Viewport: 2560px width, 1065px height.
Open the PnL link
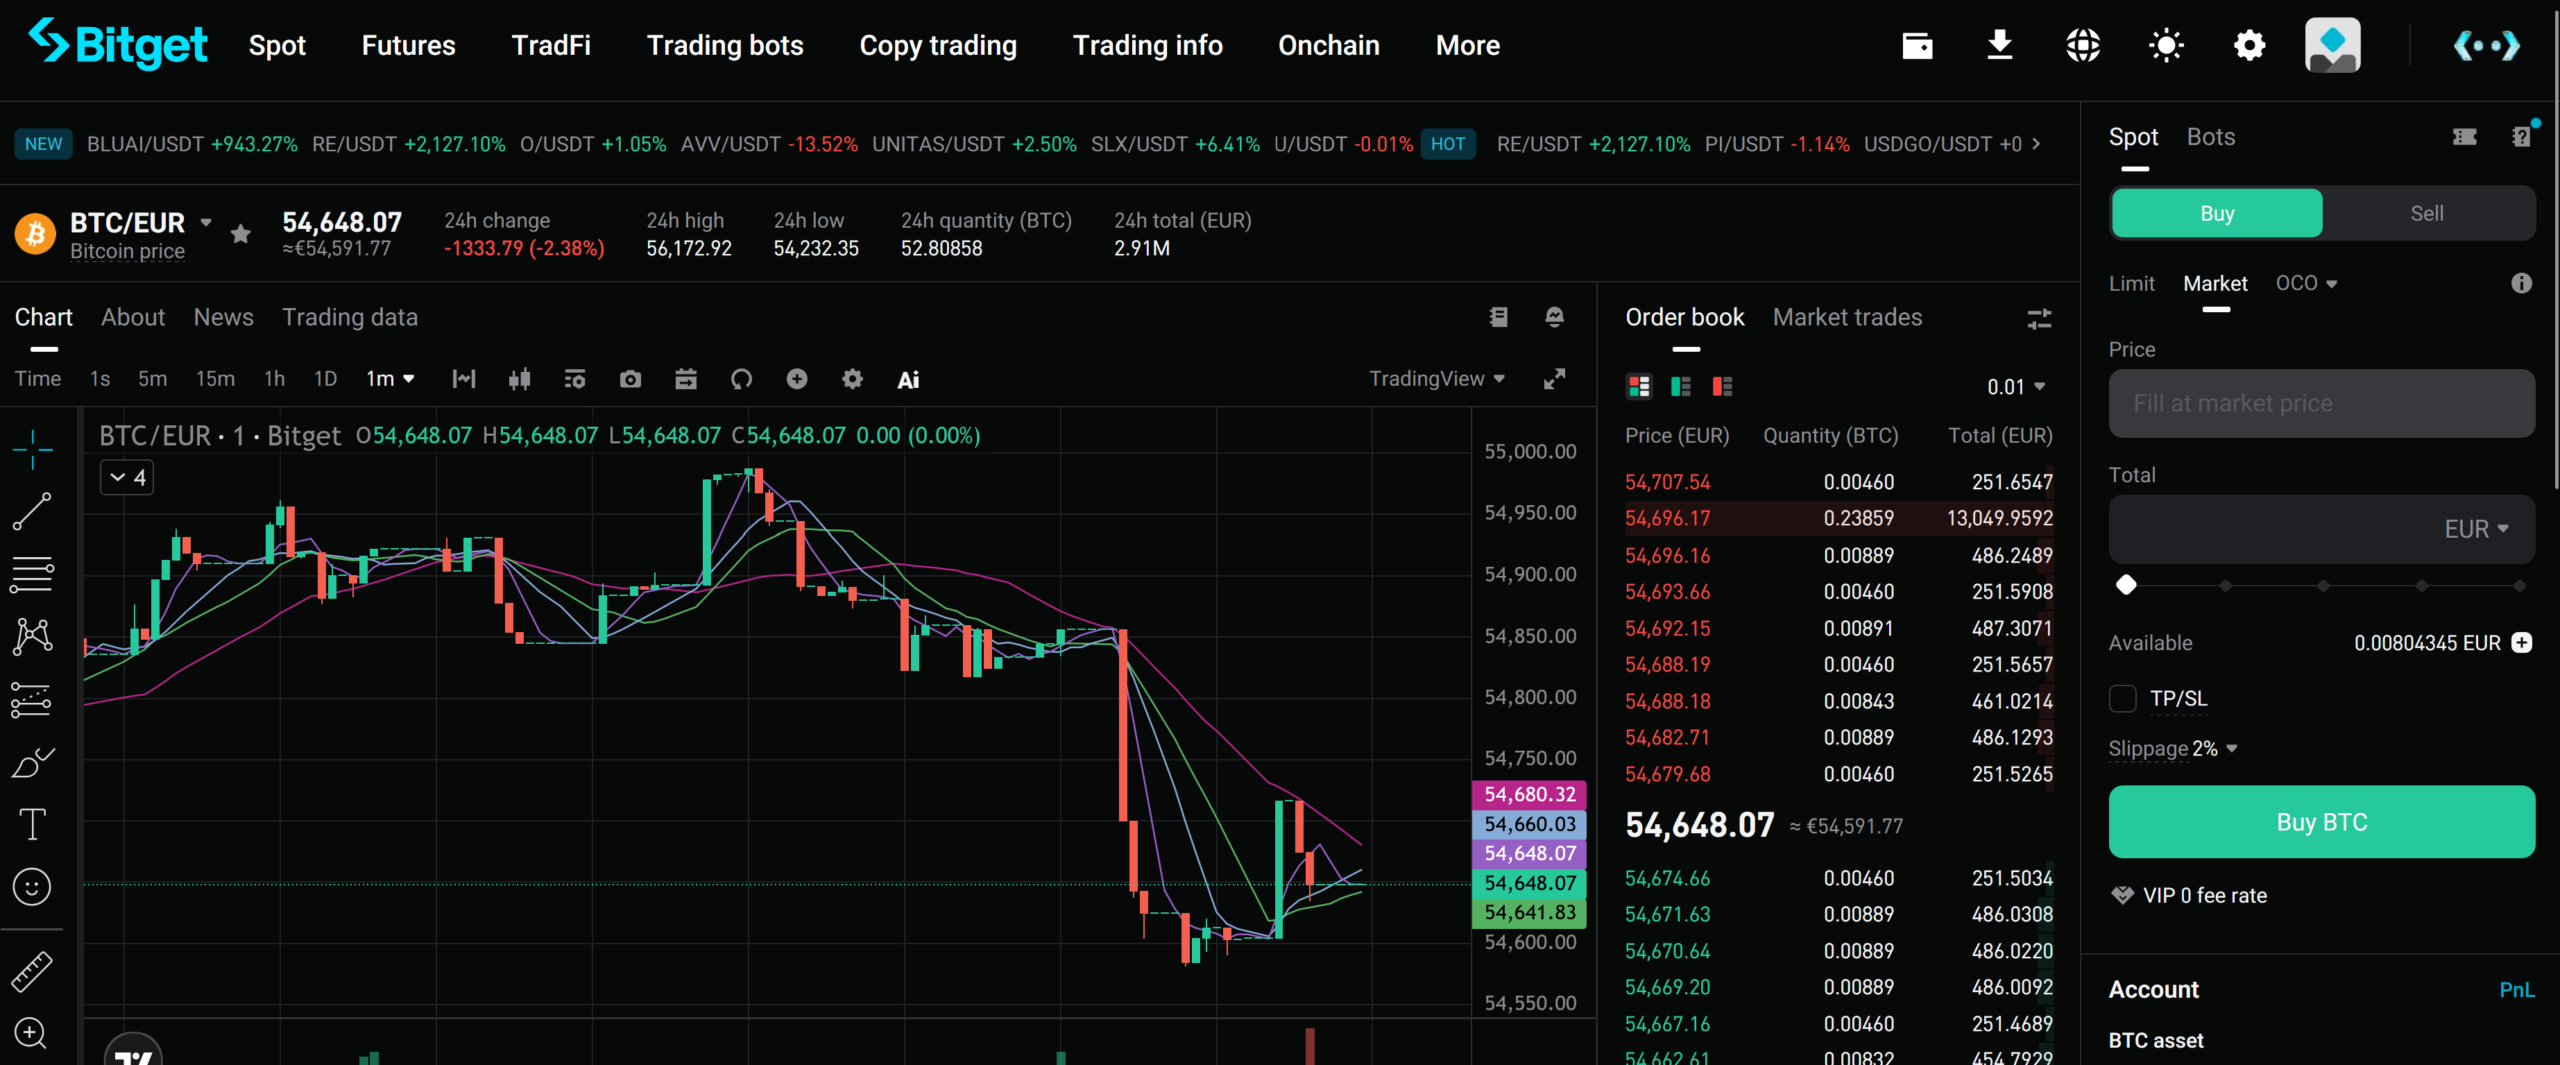pyautogui.click(x=2517, y=990)
